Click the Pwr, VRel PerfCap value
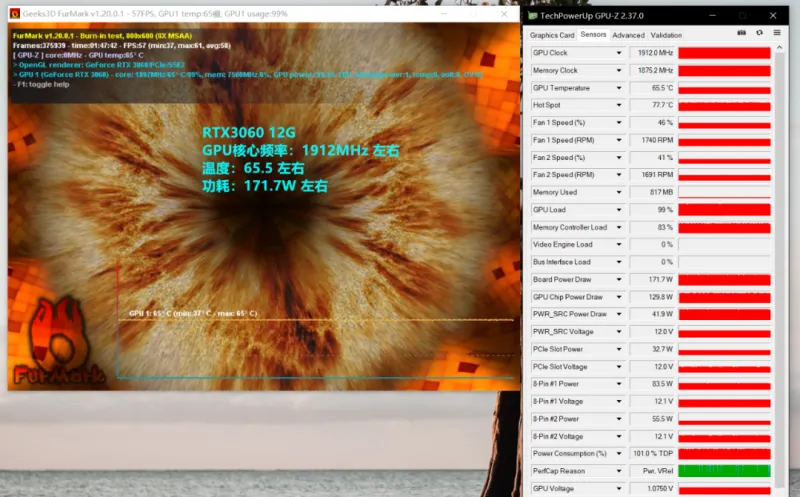 [653, 471]
